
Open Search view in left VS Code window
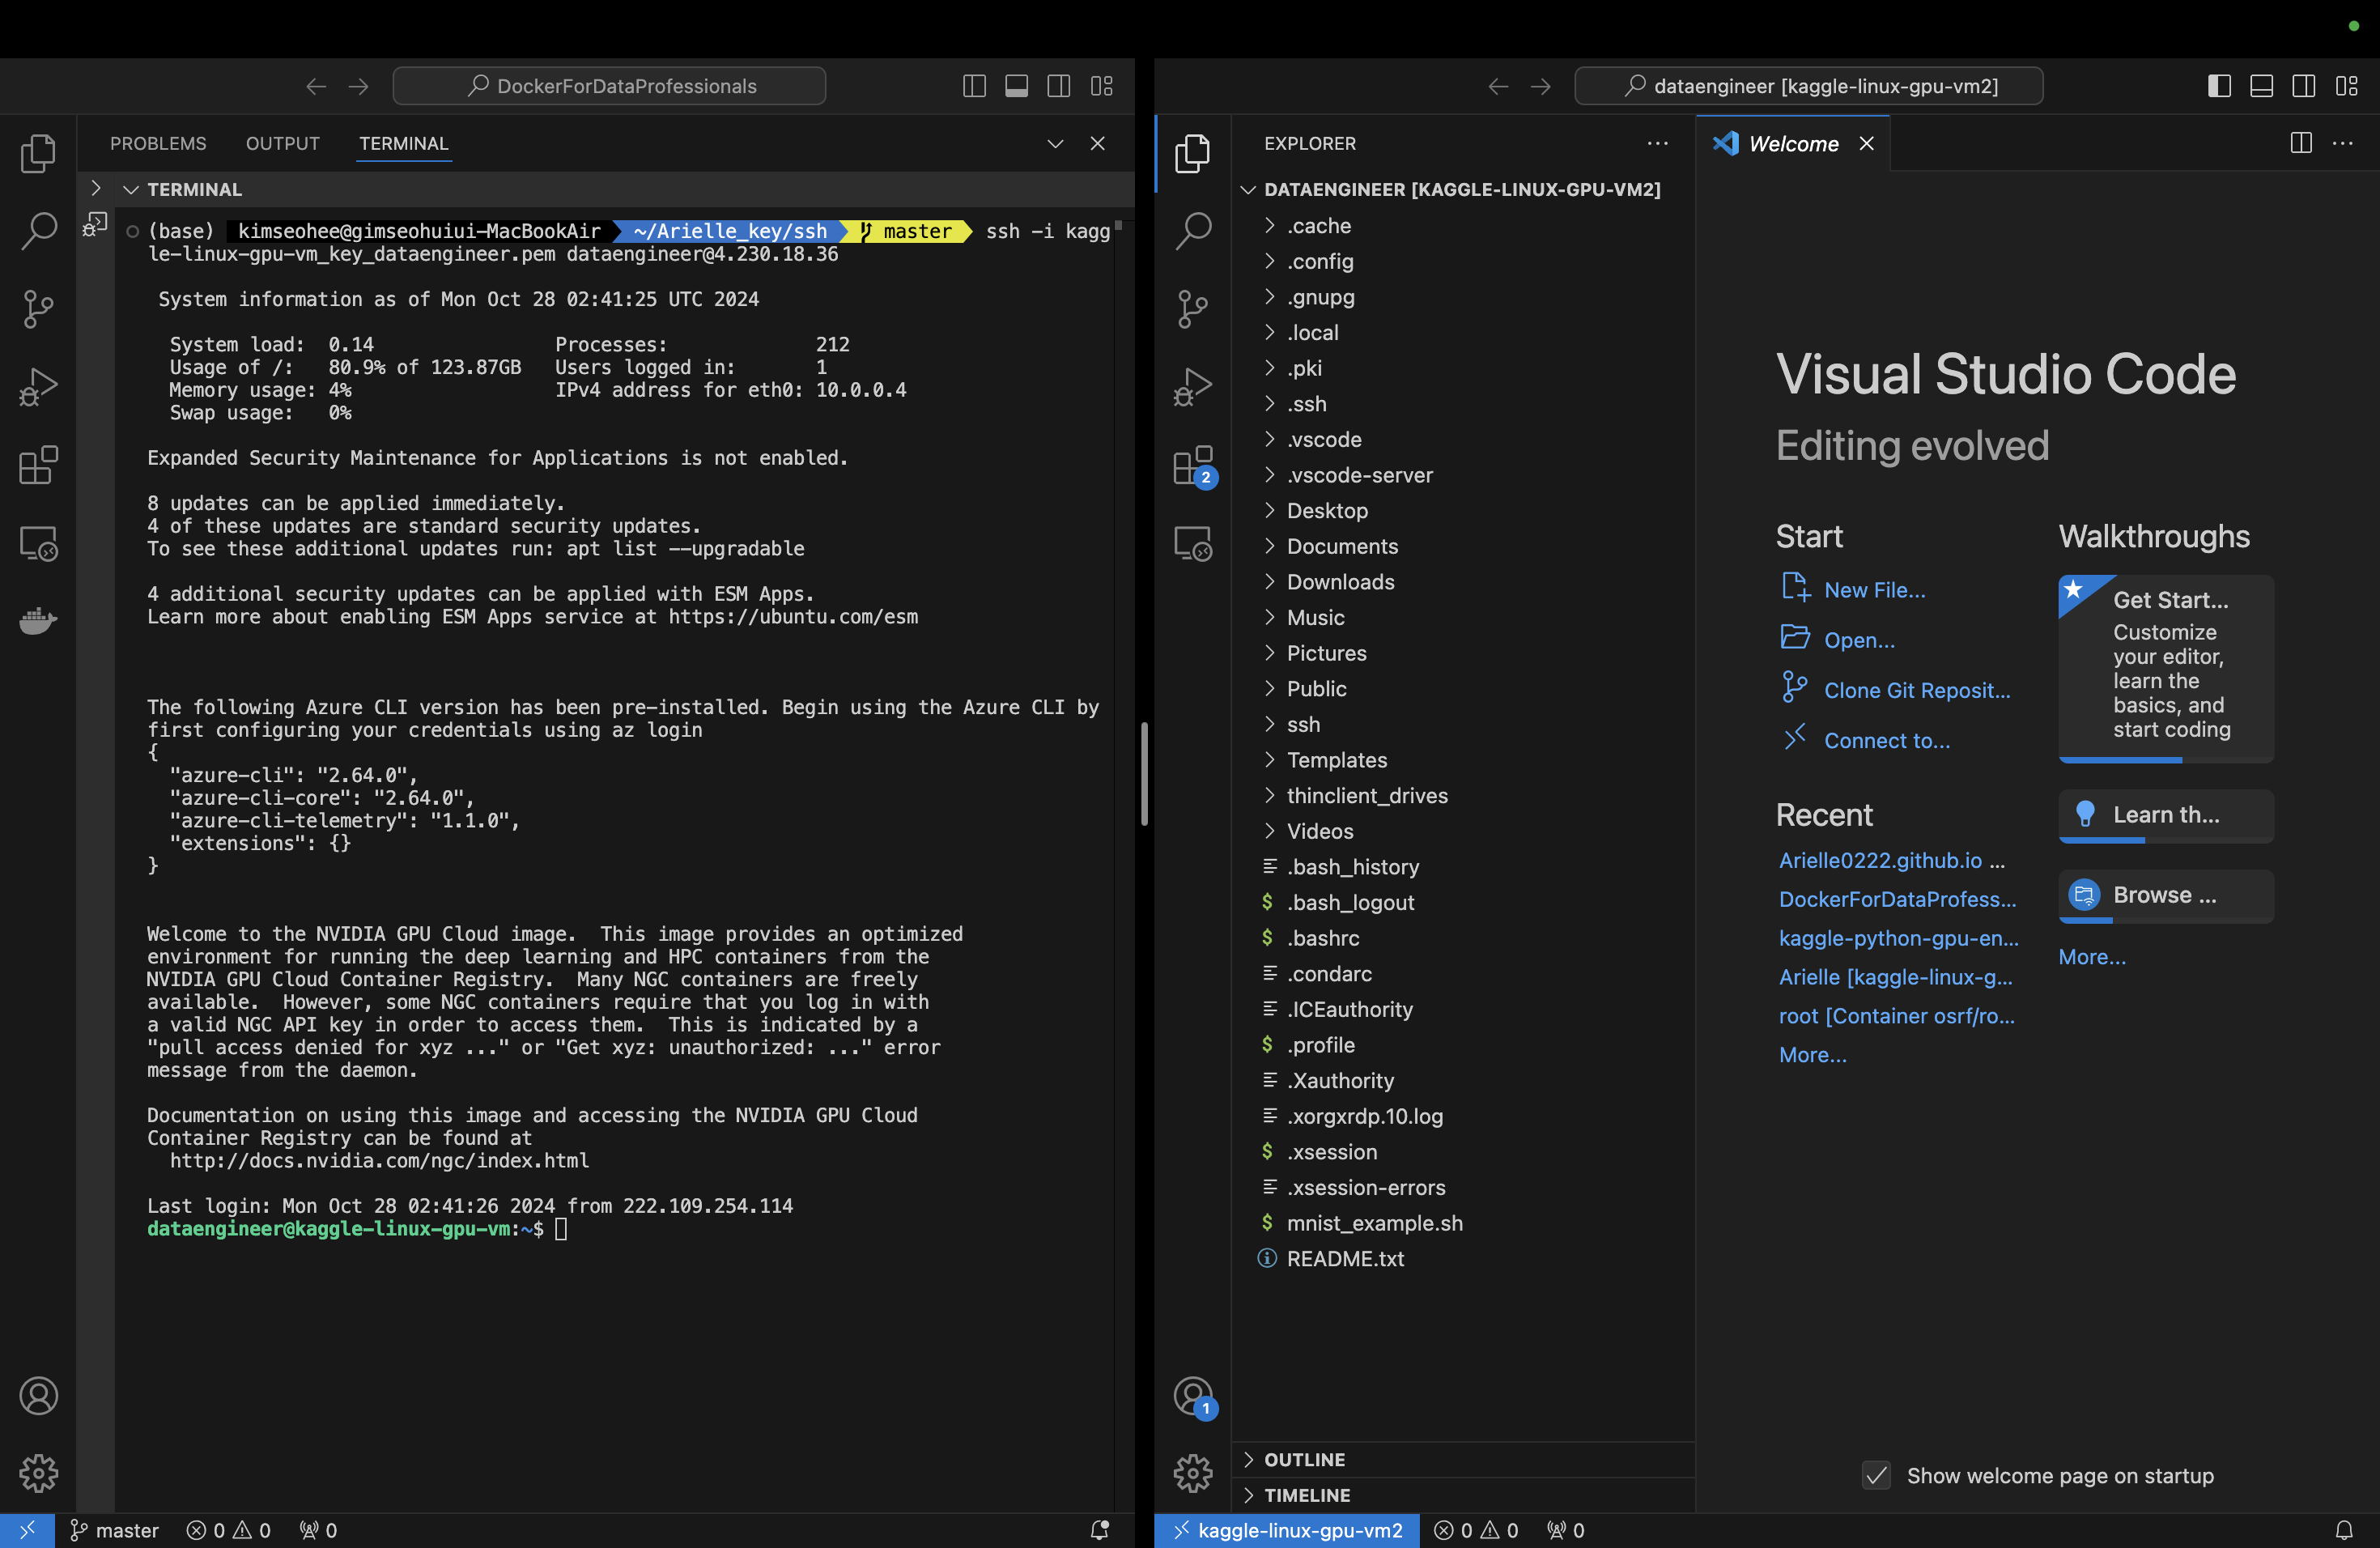[38, 230]
